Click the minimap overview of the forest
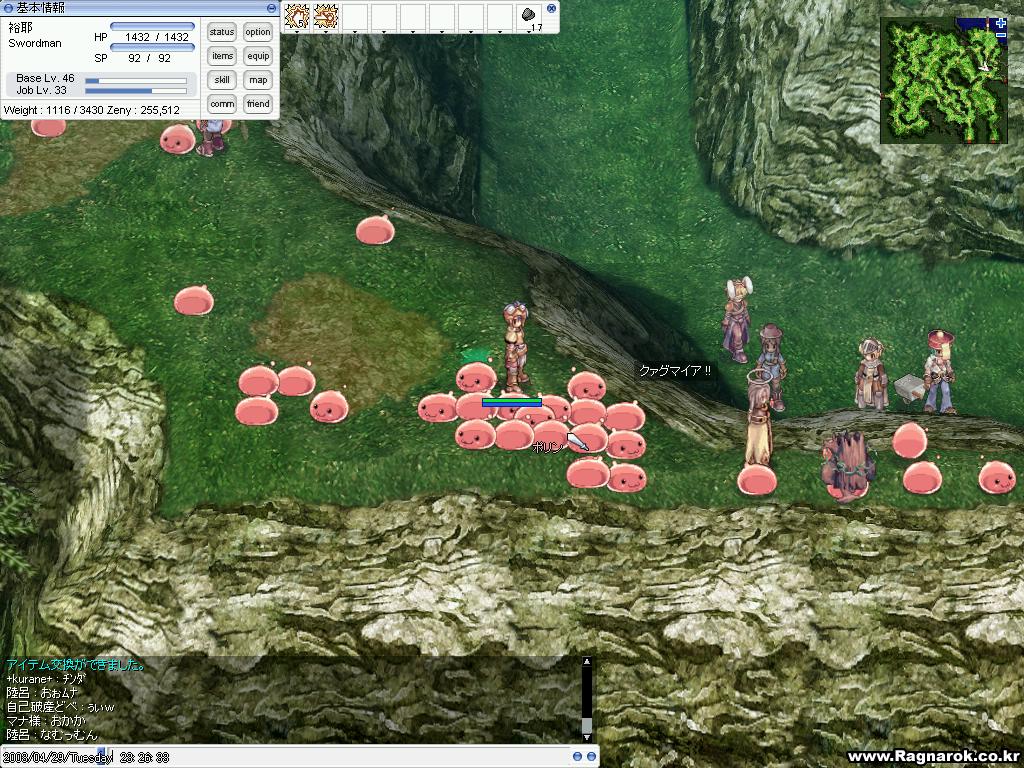Screen dimensions: 1024x768 944,80
